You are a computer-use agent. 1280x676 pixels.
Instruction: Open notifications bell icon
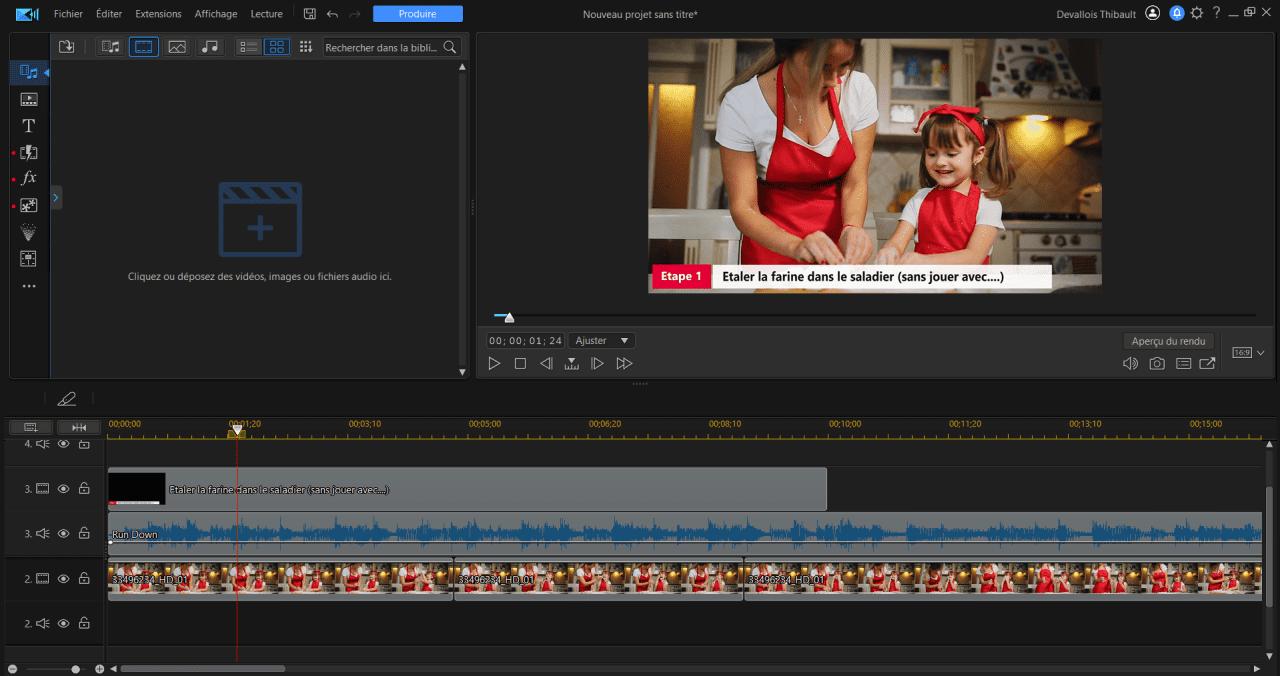pyautogui.click(x=1177, y=14)
